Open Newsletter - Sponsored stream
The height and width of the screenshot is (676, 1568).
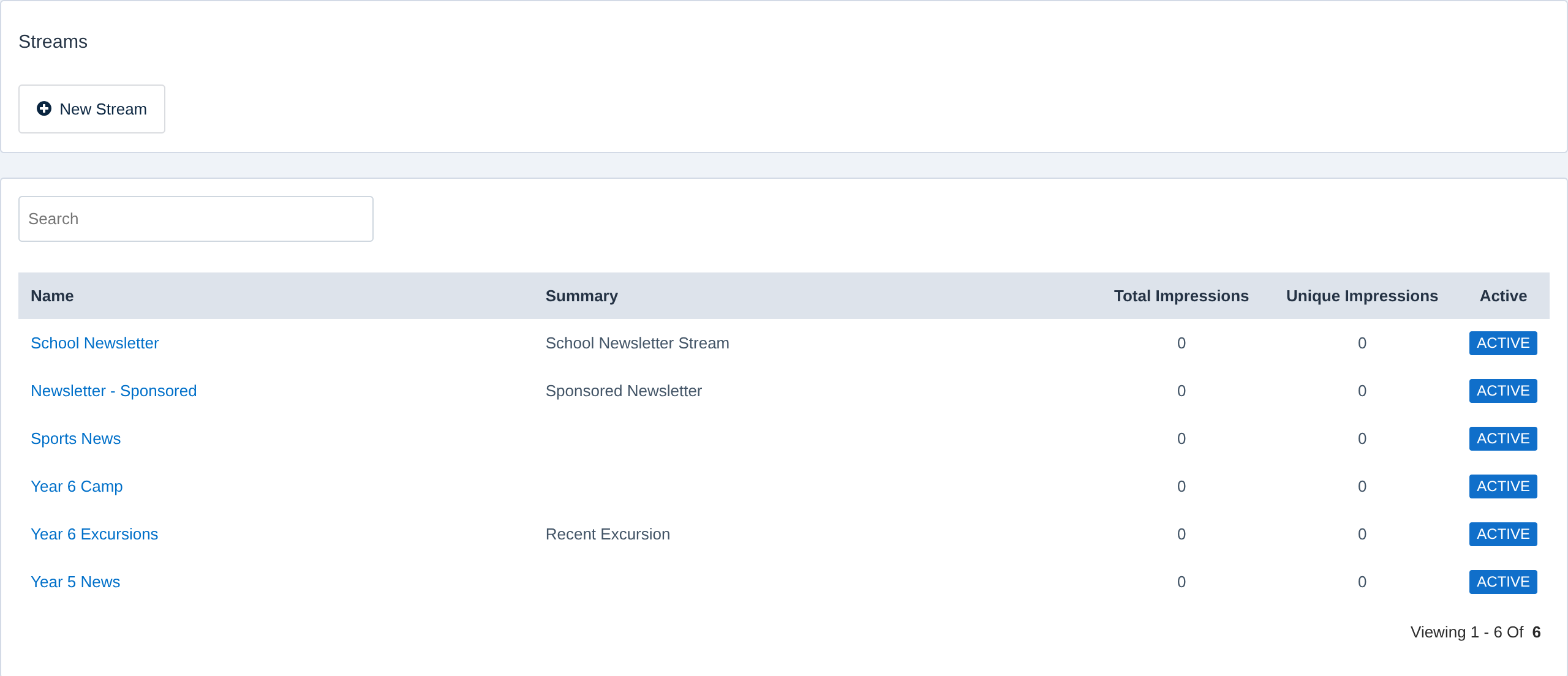click(114, 391)
